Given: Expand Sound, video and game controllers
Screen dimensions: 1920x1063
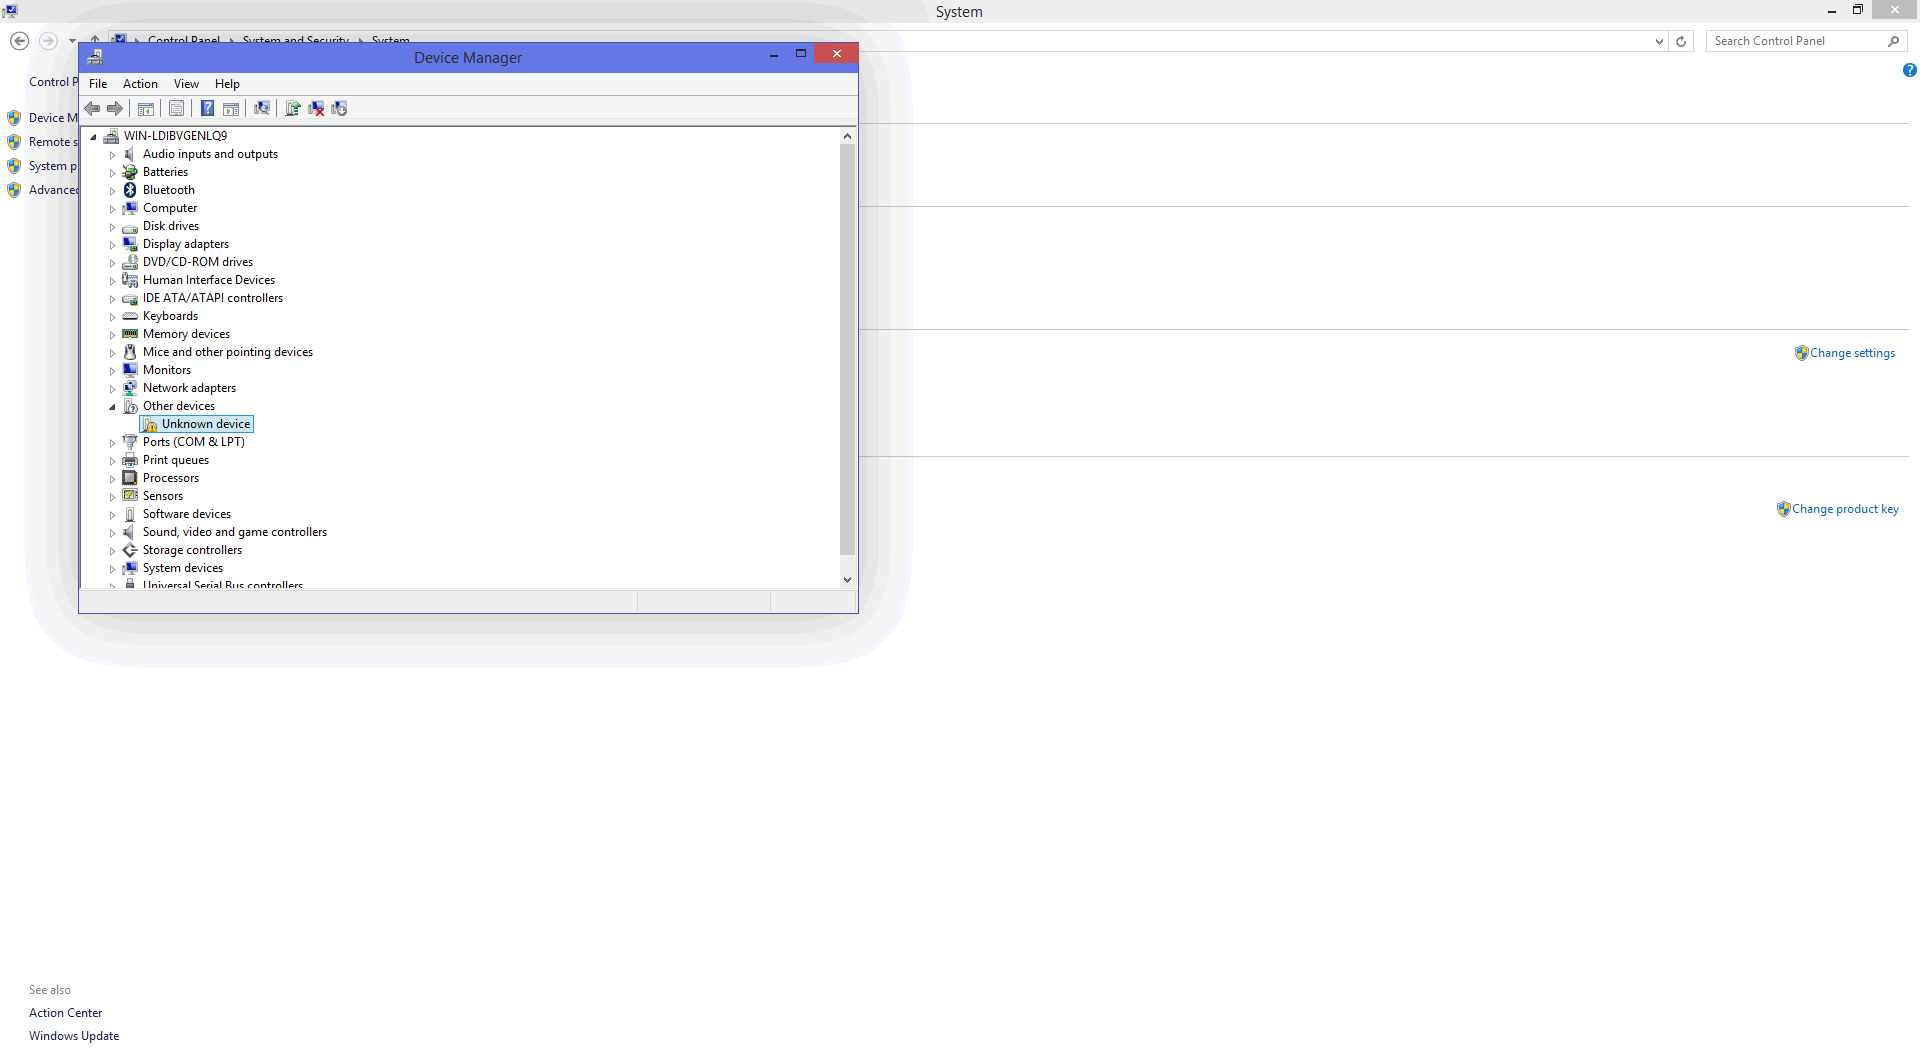Looking at the screenshot, I should (x=112, y=533).
